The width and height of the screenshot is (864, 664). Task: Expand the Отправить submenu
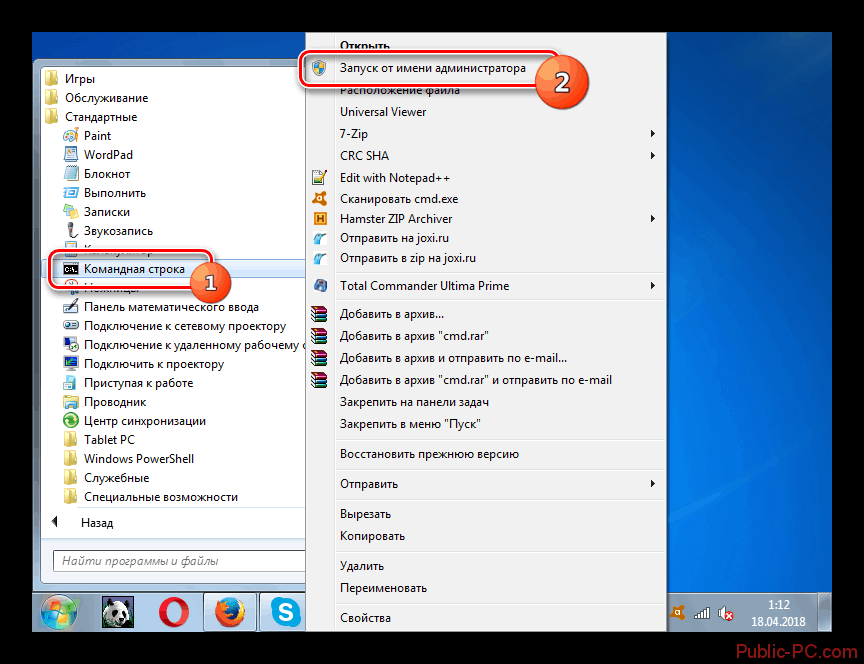(x=369, y=484)
